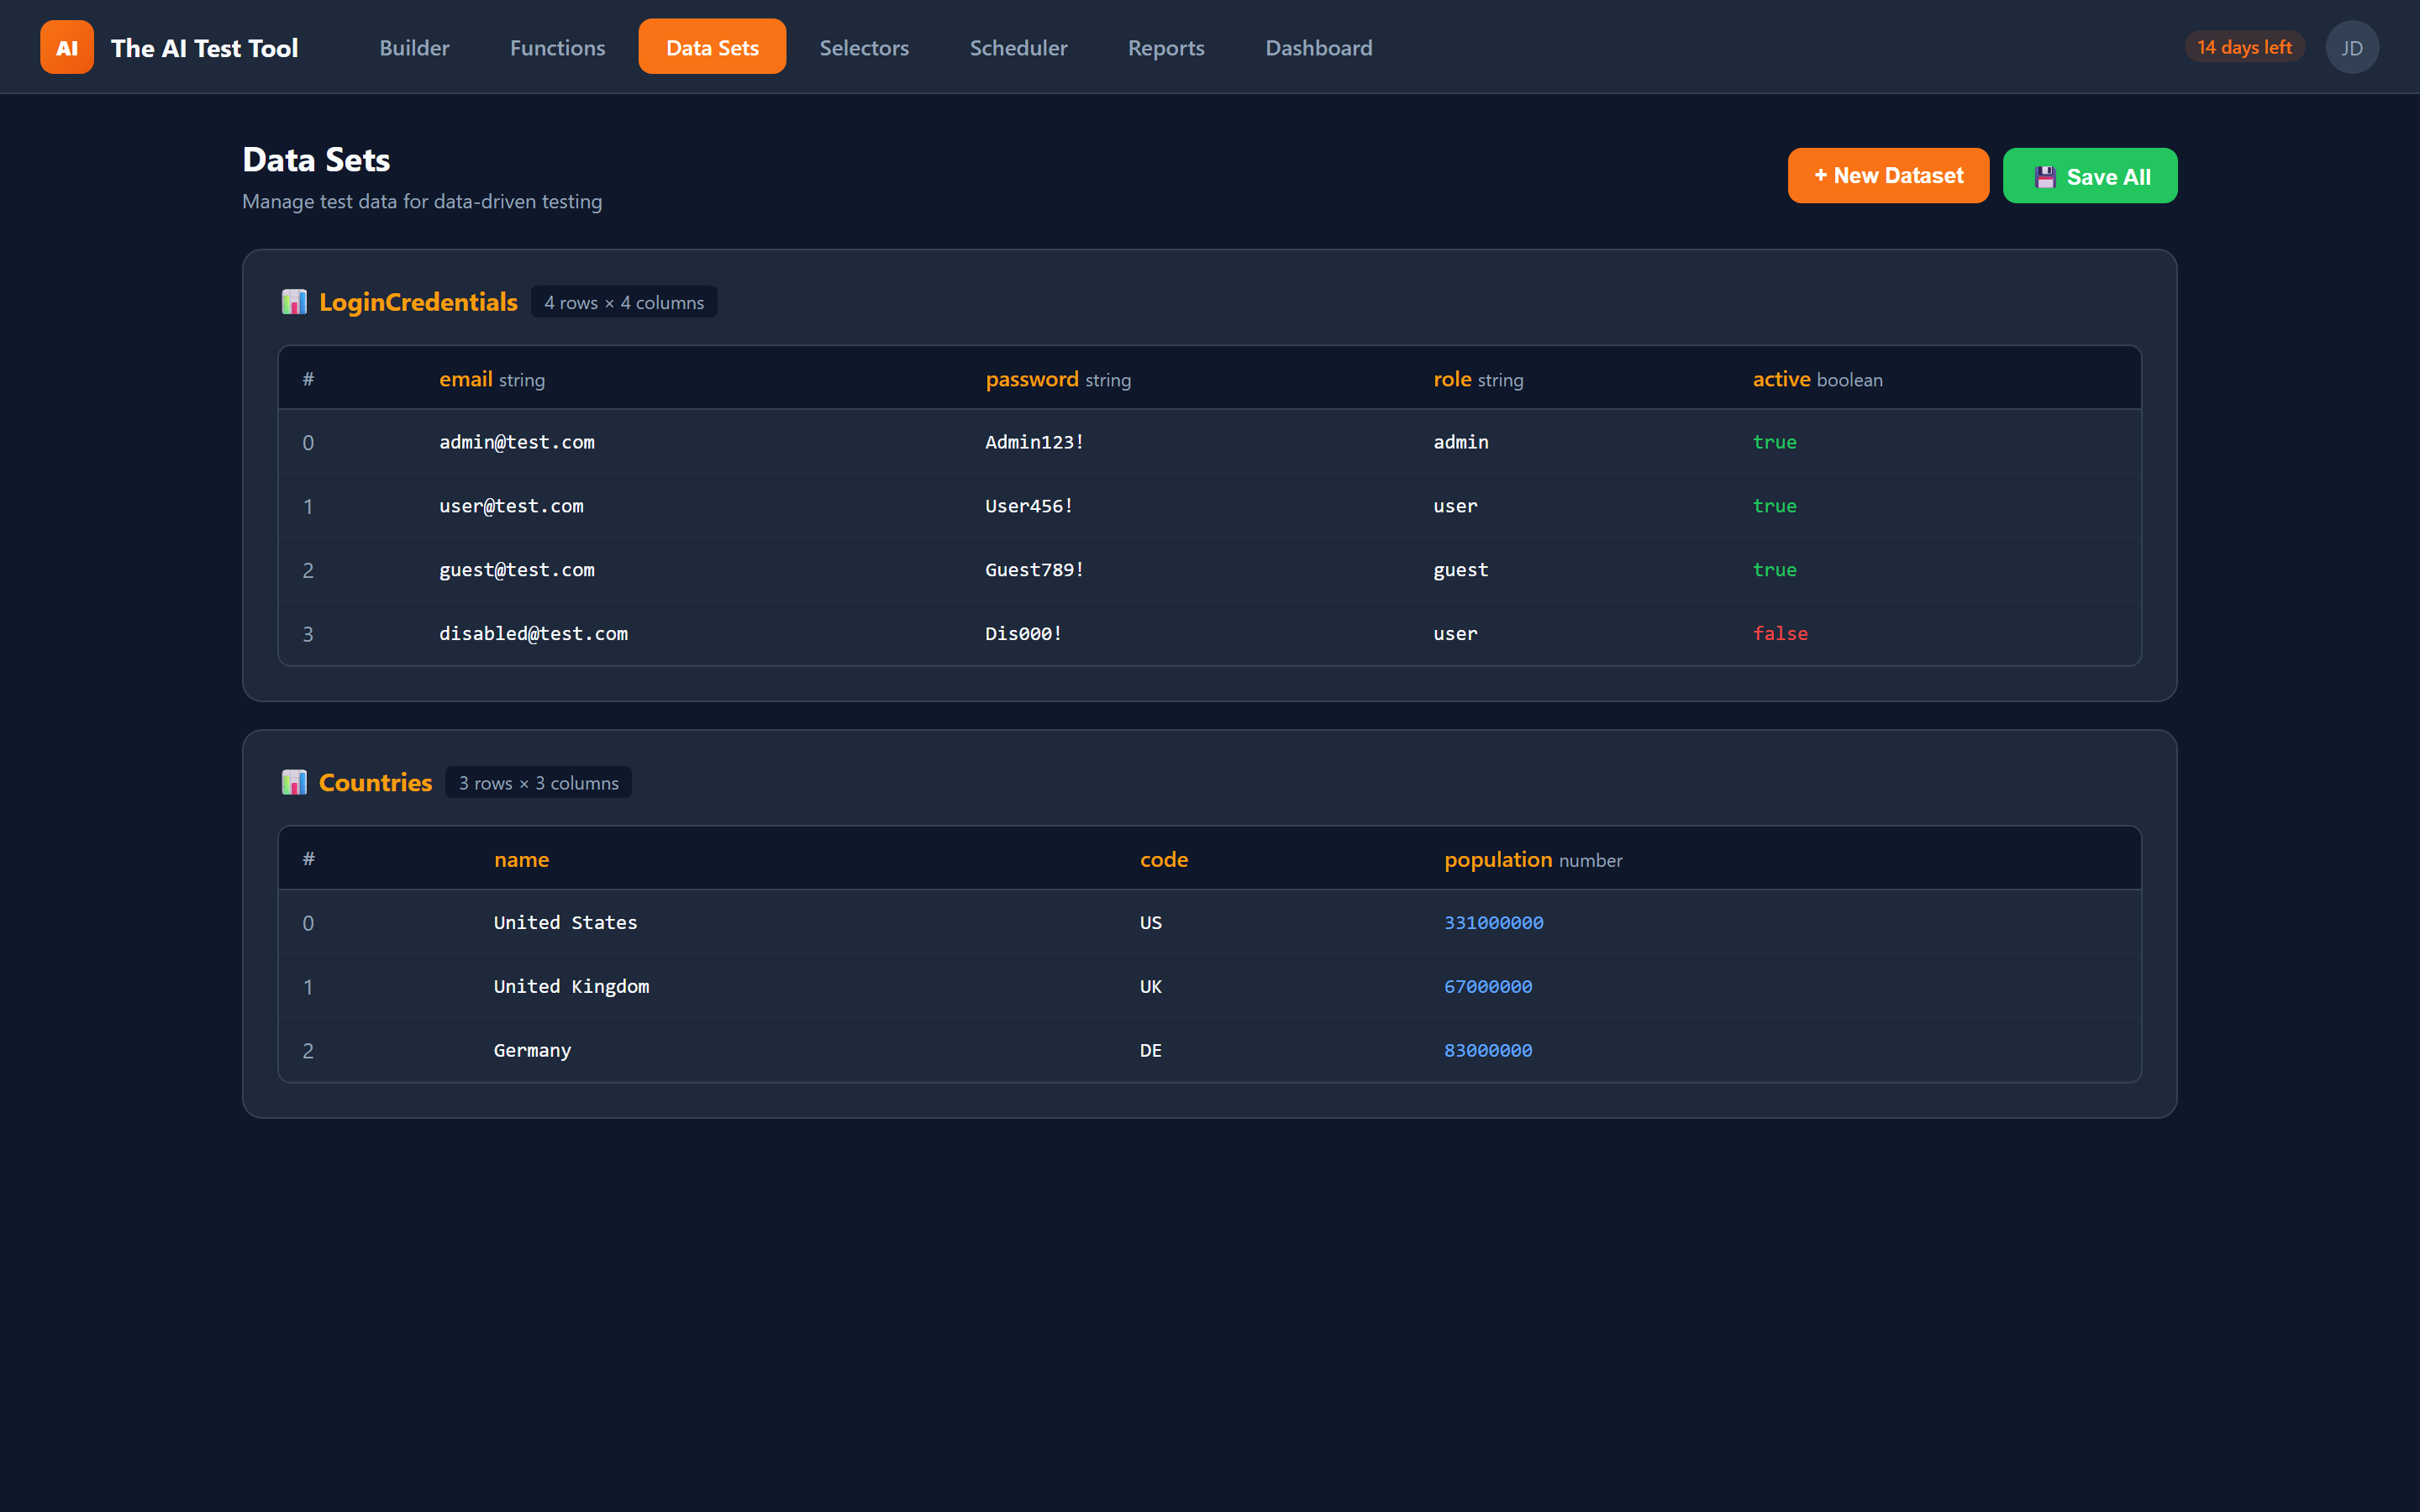Image resolution: width=2420 pixels, height=1512 pixels.
Task: Toggle the false active status of disabled@test.com
Action: (1780, 633)
